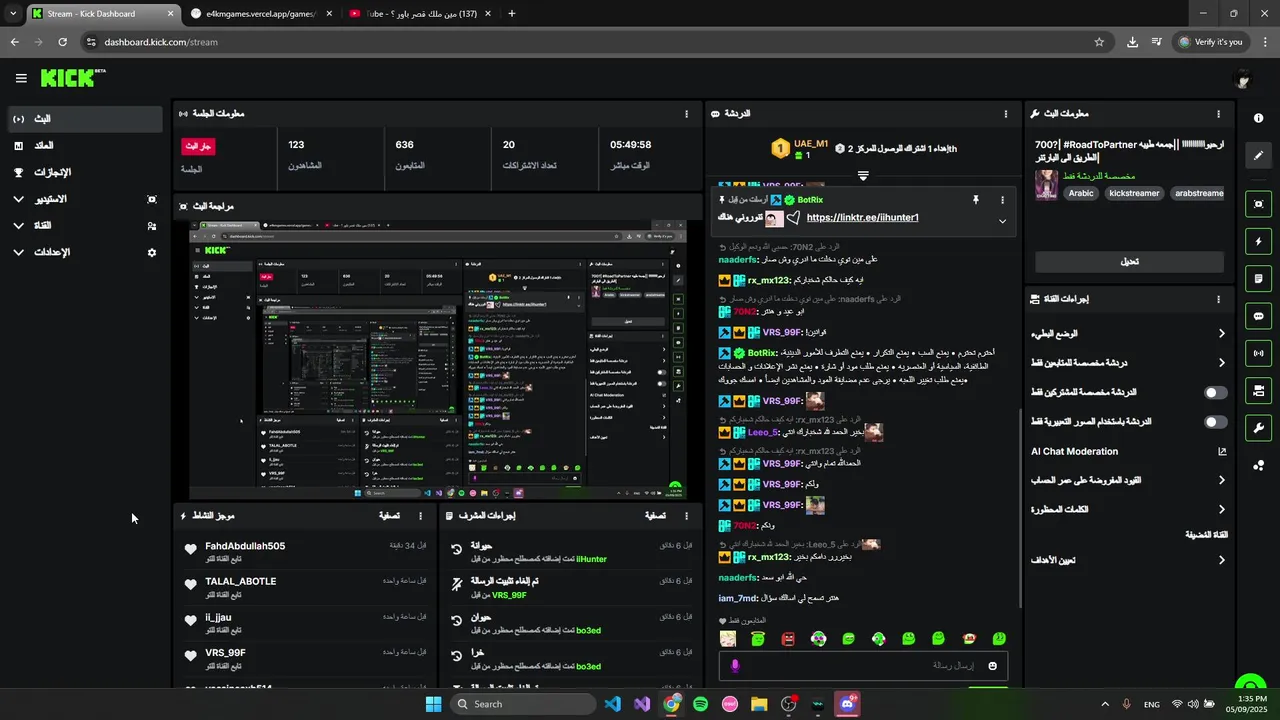The width and height of the screenshot is (1280, 720).
Task: Click the purple microphone icon in chat box
Action: pyautogui.click(x=735, y=666)
